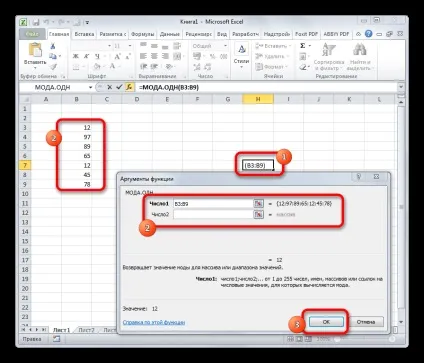This screenshot has height=363, width=424.
Task: Select the Лист1 sheet tab
Action: click(x=62, y=330)
